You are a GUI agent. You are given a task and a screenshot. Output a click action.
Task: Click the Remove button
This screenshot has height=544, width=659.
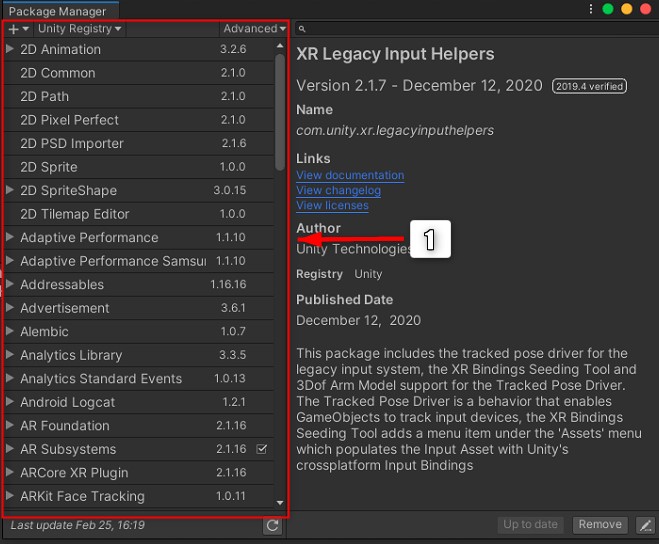tap(600, 525)
